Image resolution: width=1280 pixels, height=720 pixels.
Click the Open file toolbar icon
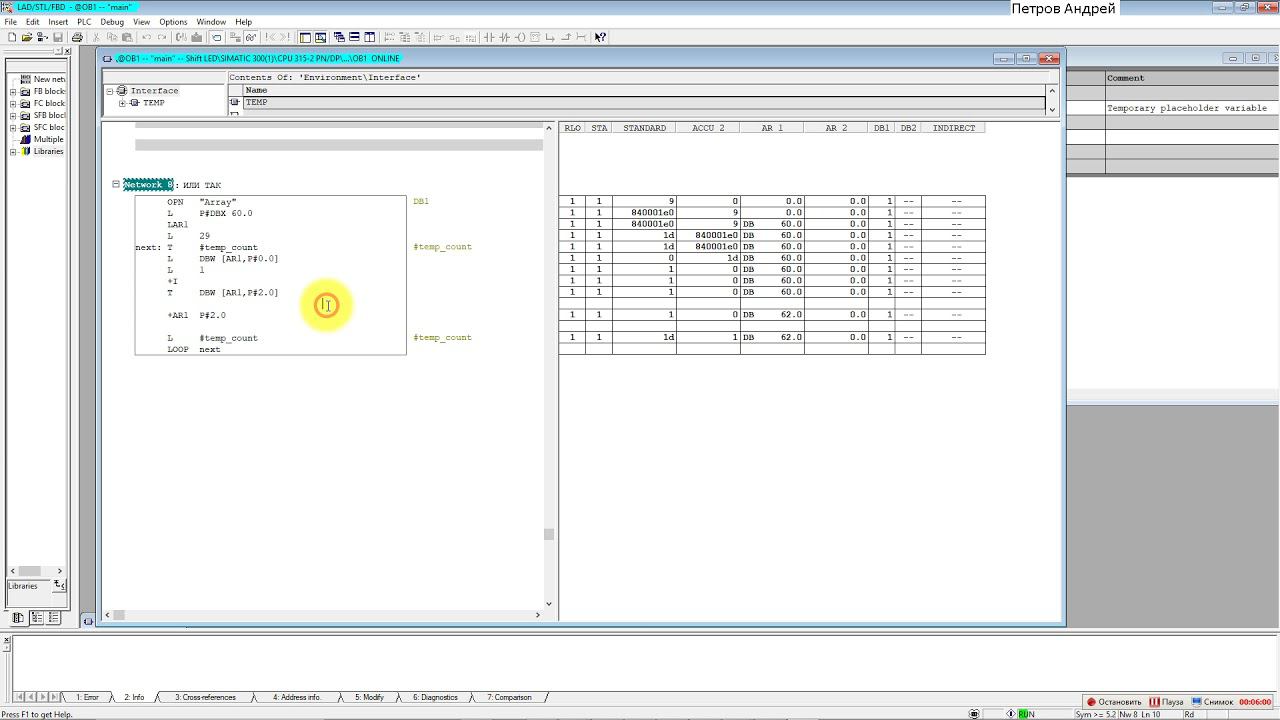[x=26, y=37]
